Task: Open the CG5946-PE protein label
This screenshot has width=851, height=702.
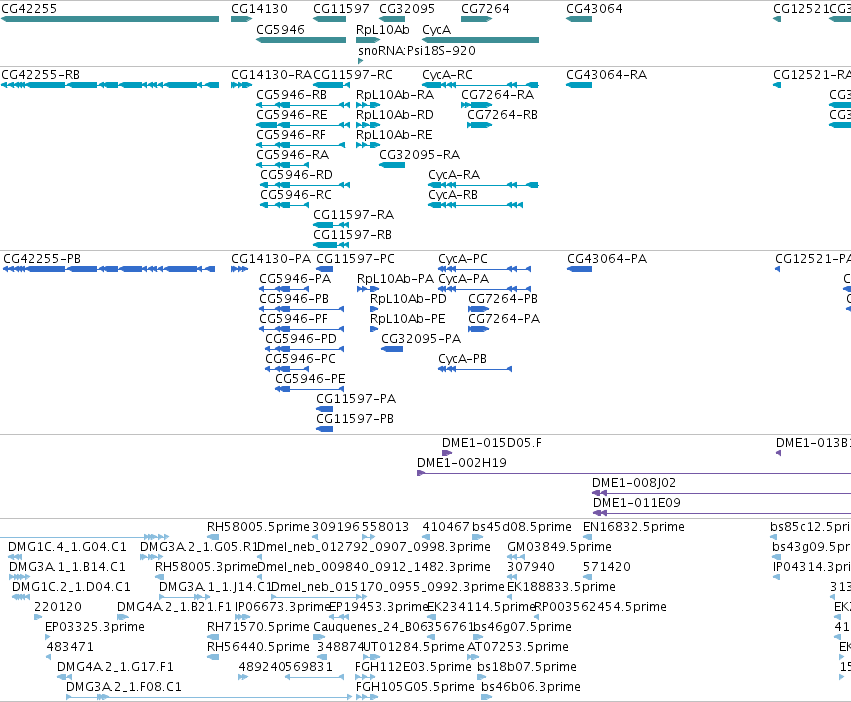Action: pos(310,379)
